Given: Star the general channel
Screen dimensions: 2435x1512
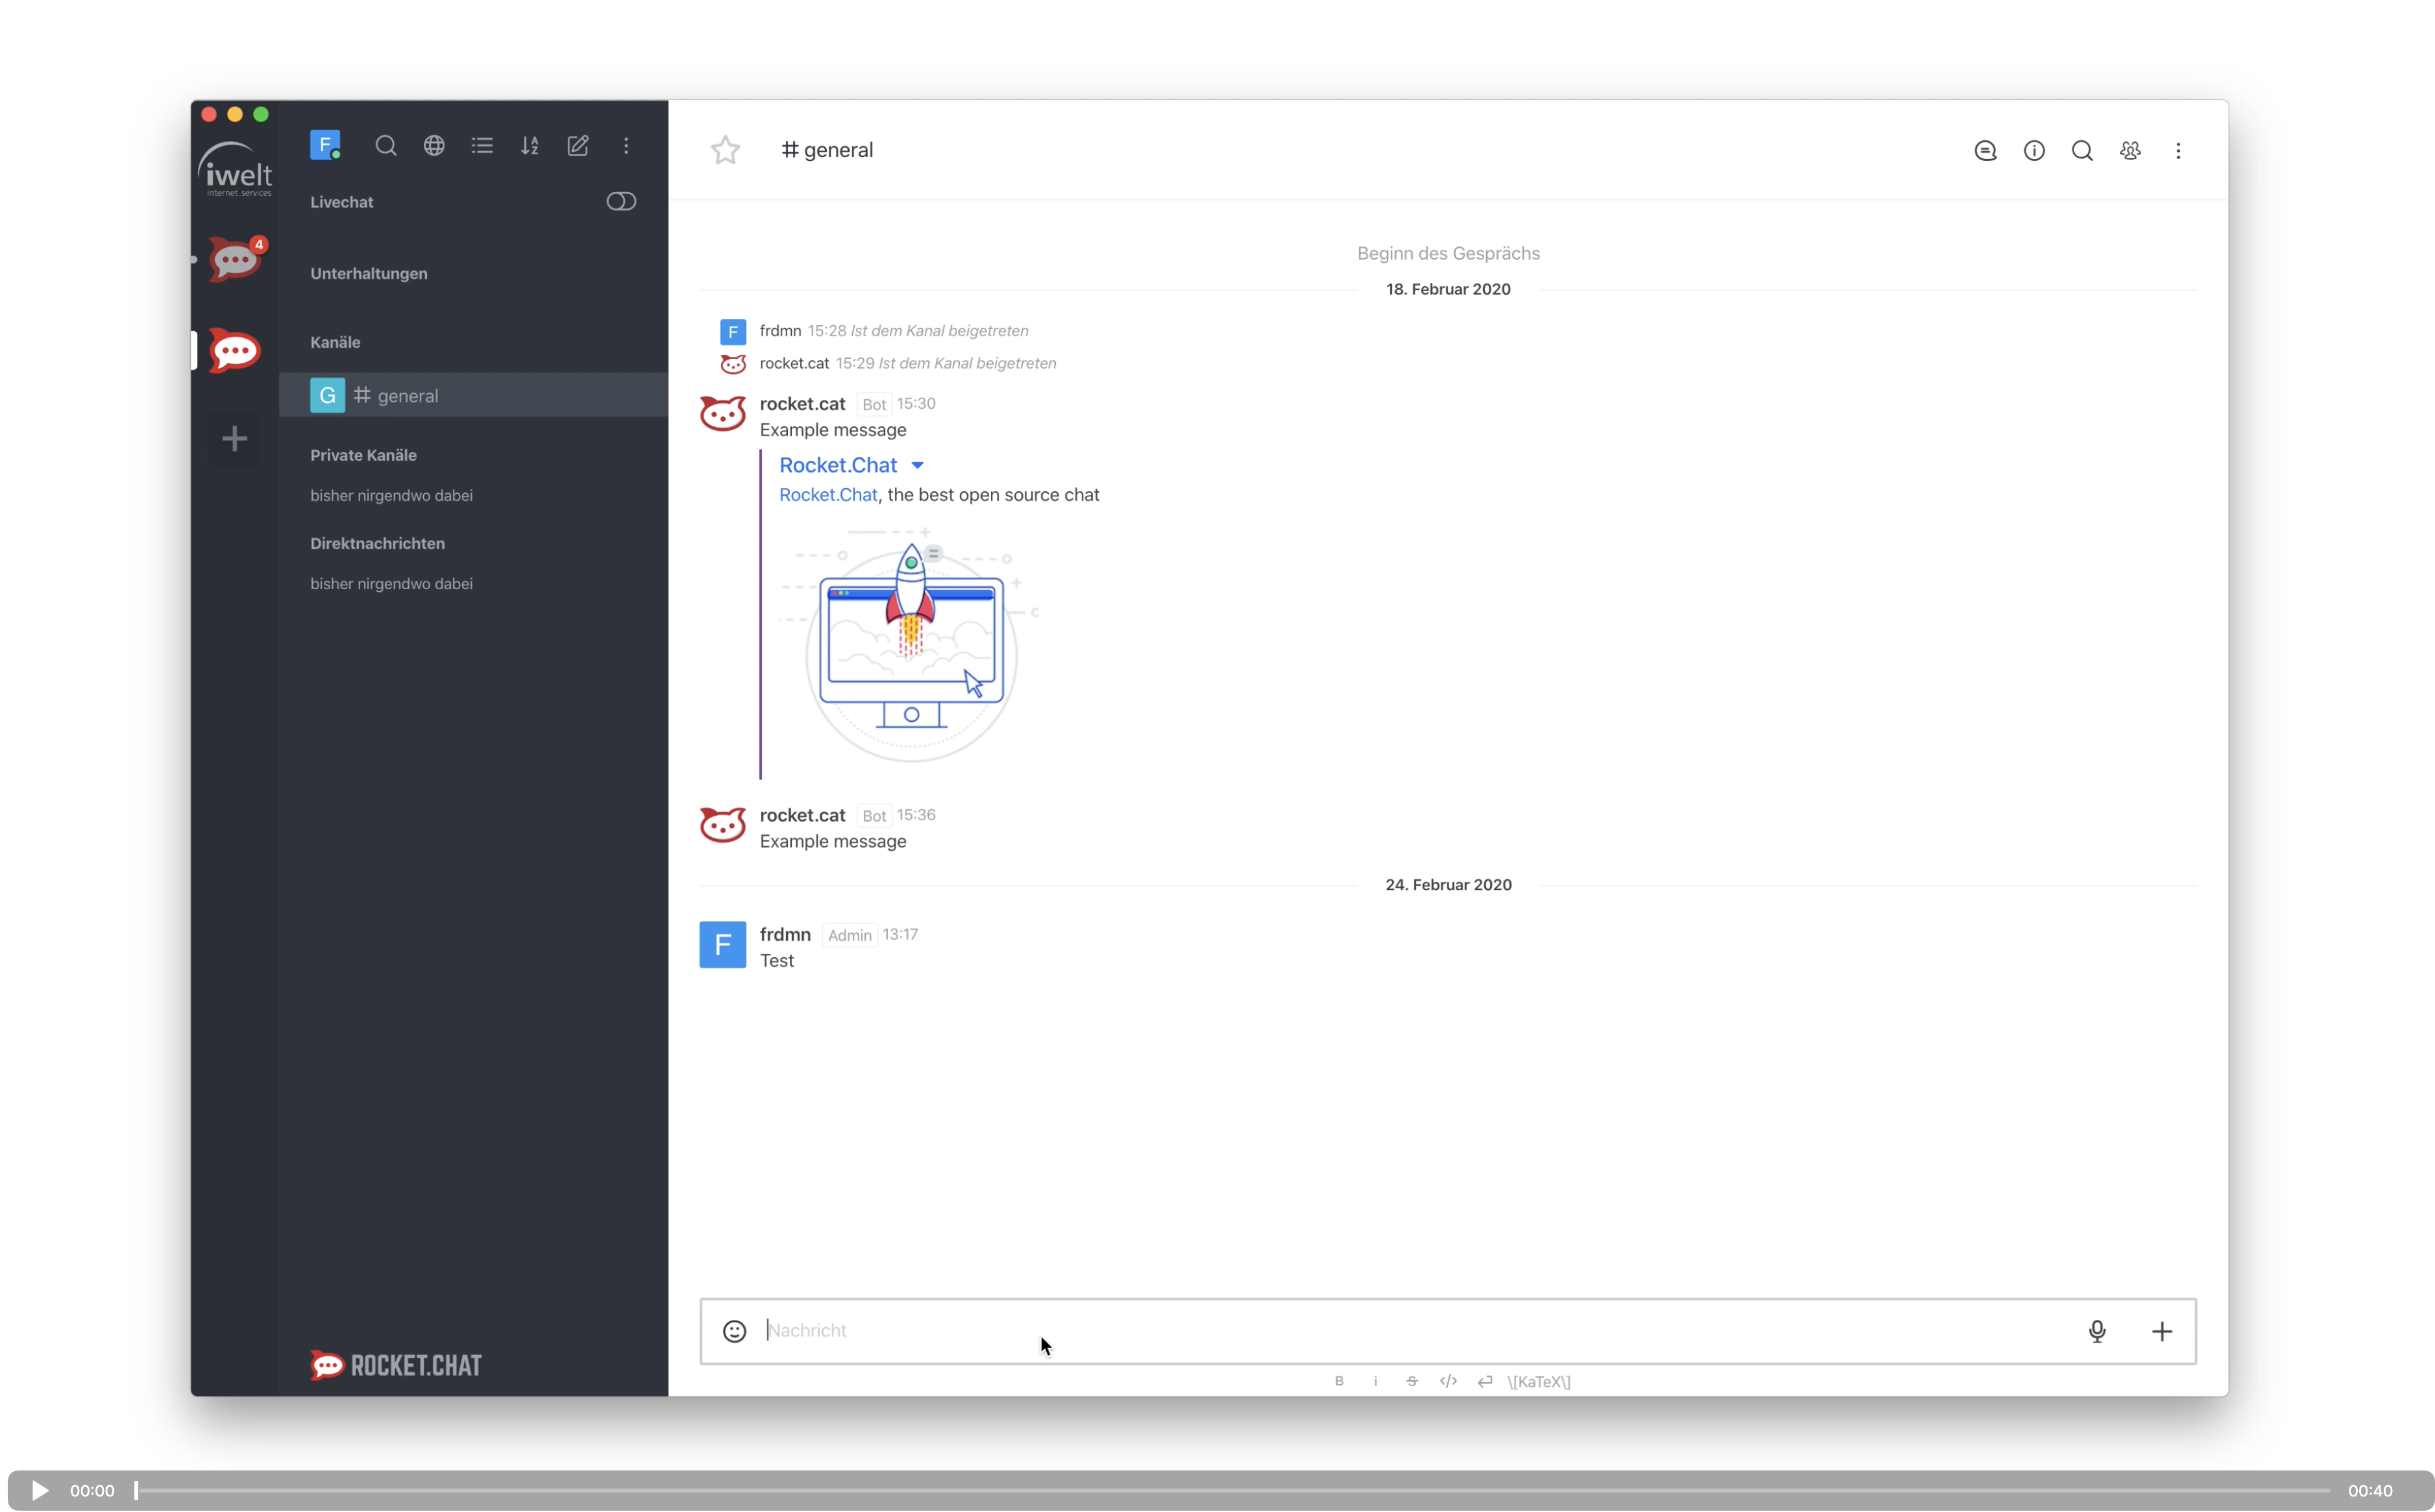Looking at the screenshot, I should [x=725, y=149].
